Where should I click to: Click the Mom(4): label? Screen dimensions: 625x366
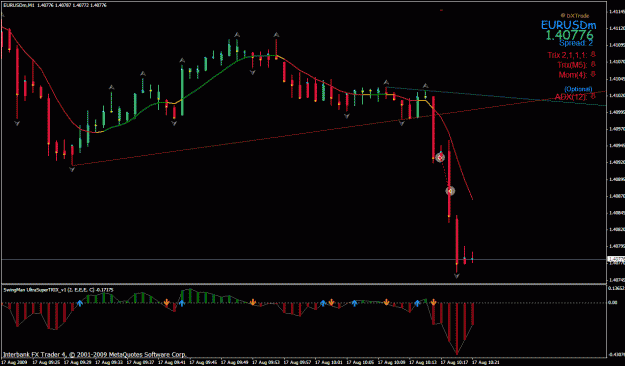coord(573,75)
